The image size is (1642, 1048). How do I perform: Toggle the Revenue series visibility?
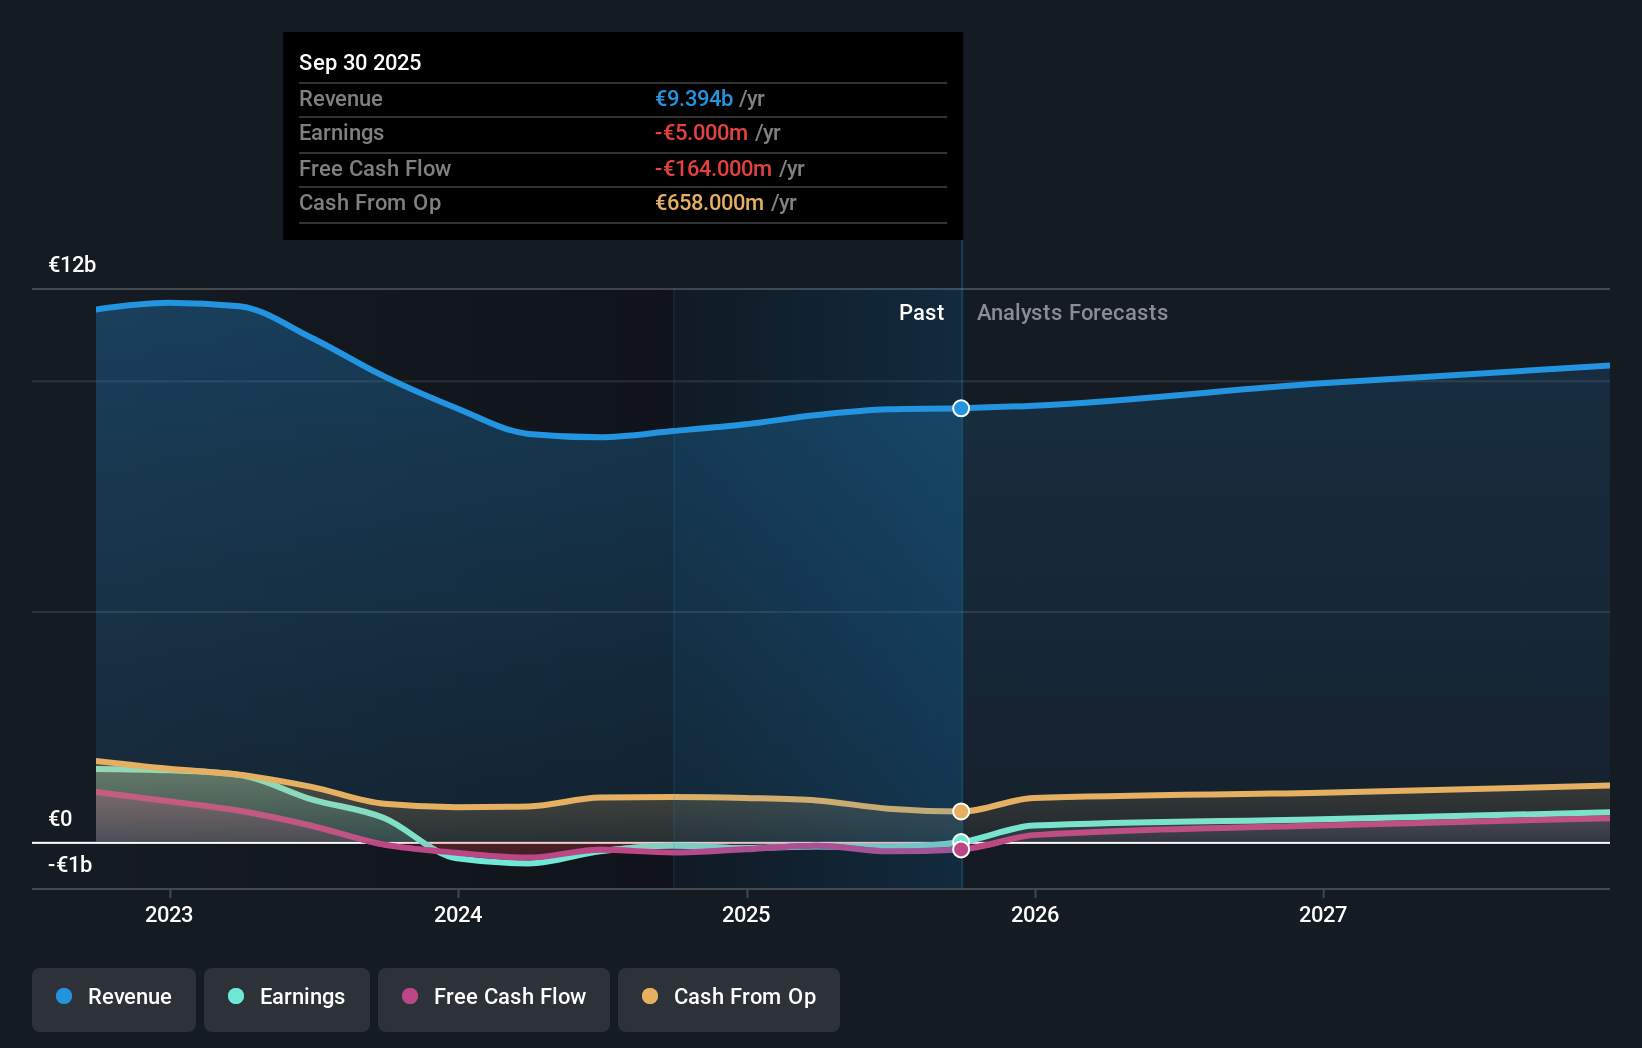click(113, 998)
